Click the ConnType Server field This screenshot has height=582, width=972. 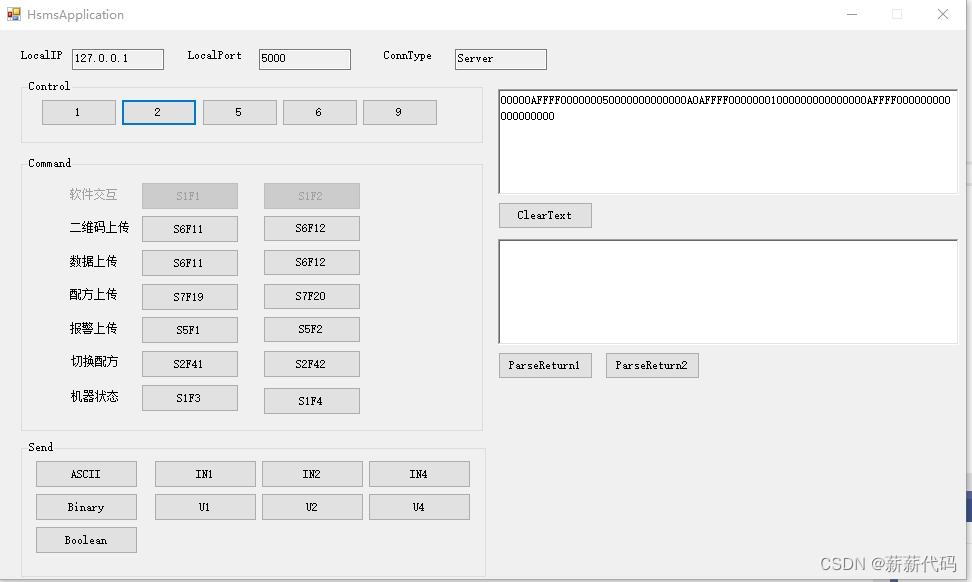click(x=501, y=59)
